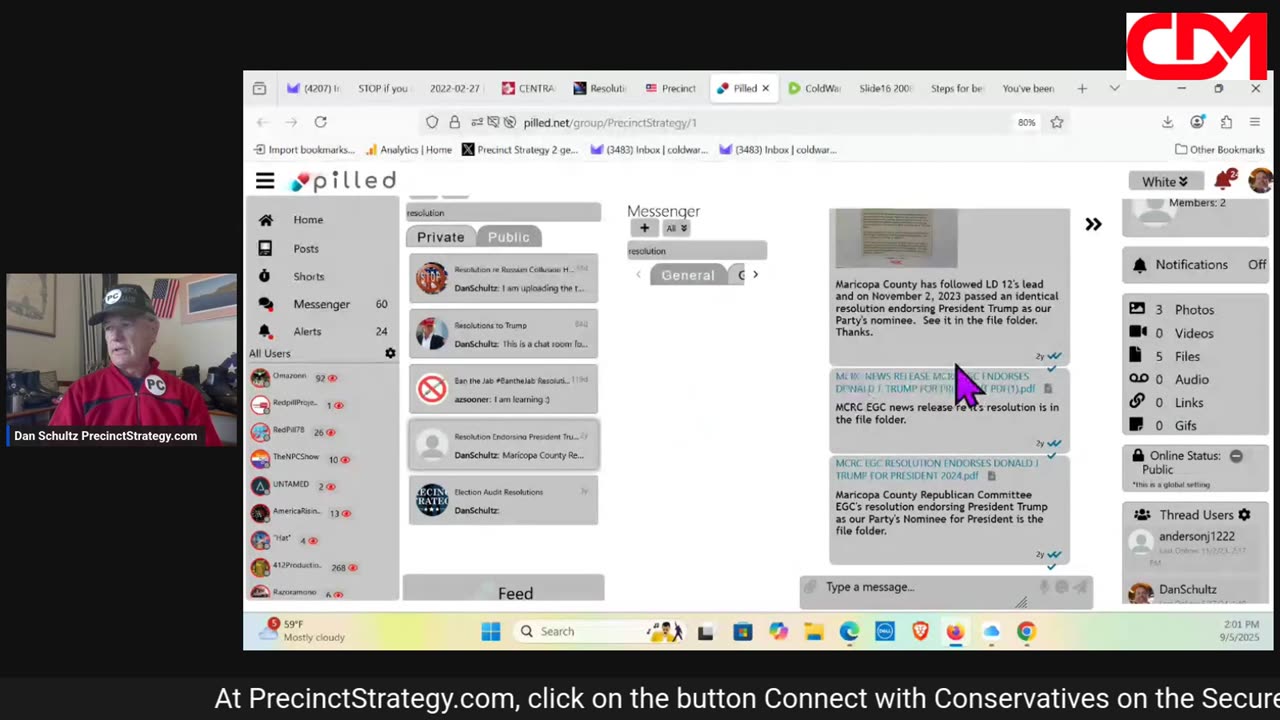Image resolution: width=1280 pixels, height=720 pixels.
Task: Click Messenger search field with resolution
Action: coord(697,251)
